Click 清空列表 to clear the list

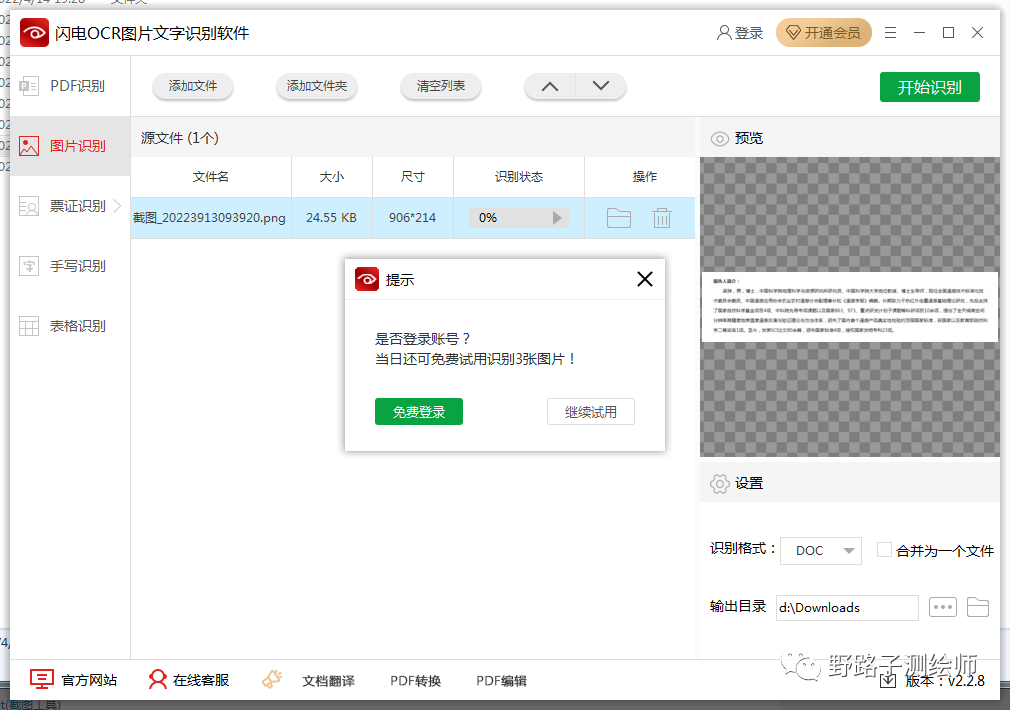[x=441, y=86]
